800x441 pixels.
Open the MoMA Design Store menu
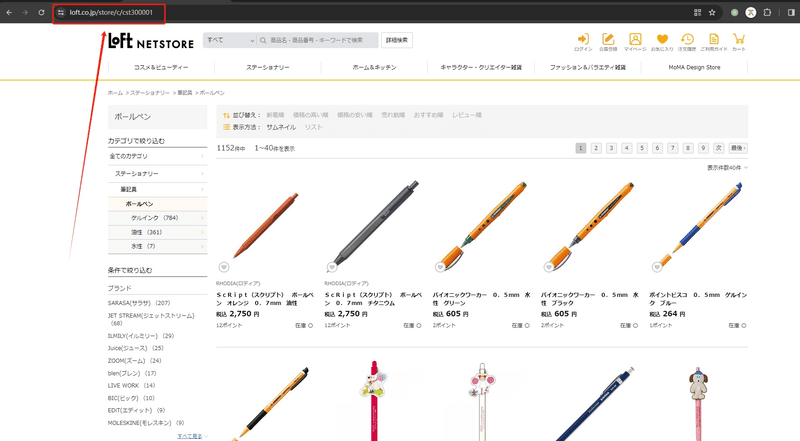click(x=694, y=67)
